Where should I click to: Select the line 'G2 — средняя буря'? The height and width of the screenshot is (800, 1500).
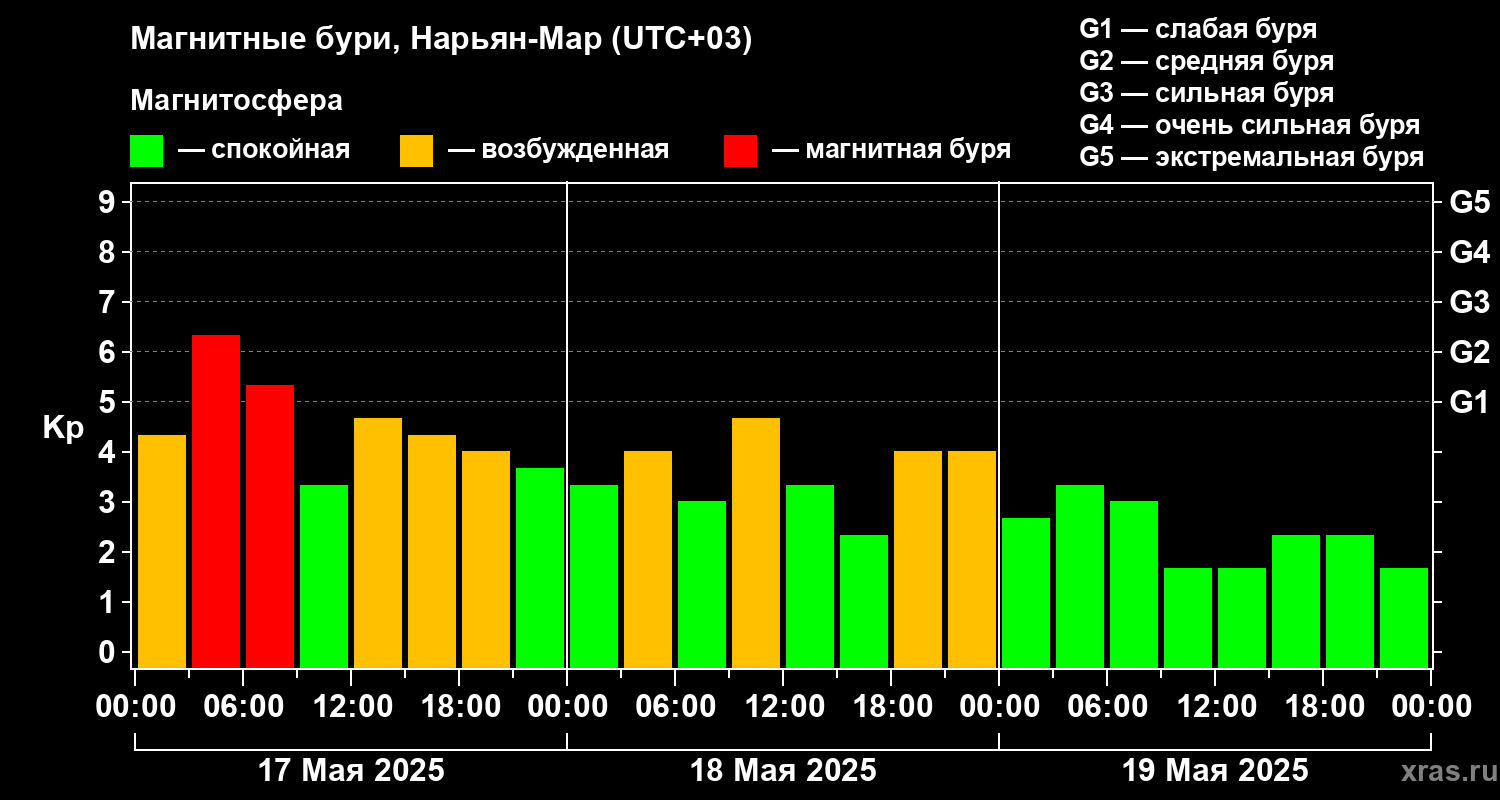(x=1206, y=60)
